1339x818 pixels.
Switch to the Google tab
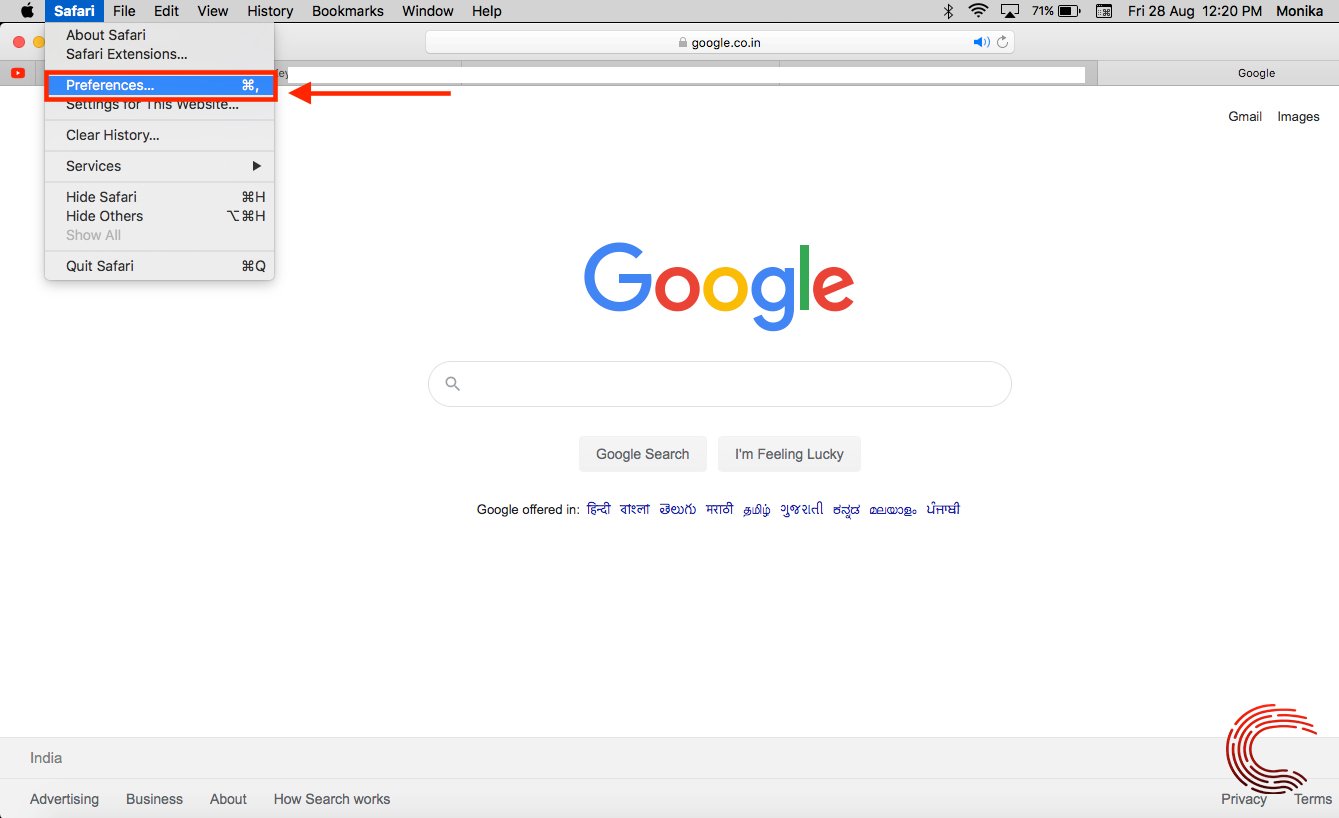click(x=1218, y=73)
